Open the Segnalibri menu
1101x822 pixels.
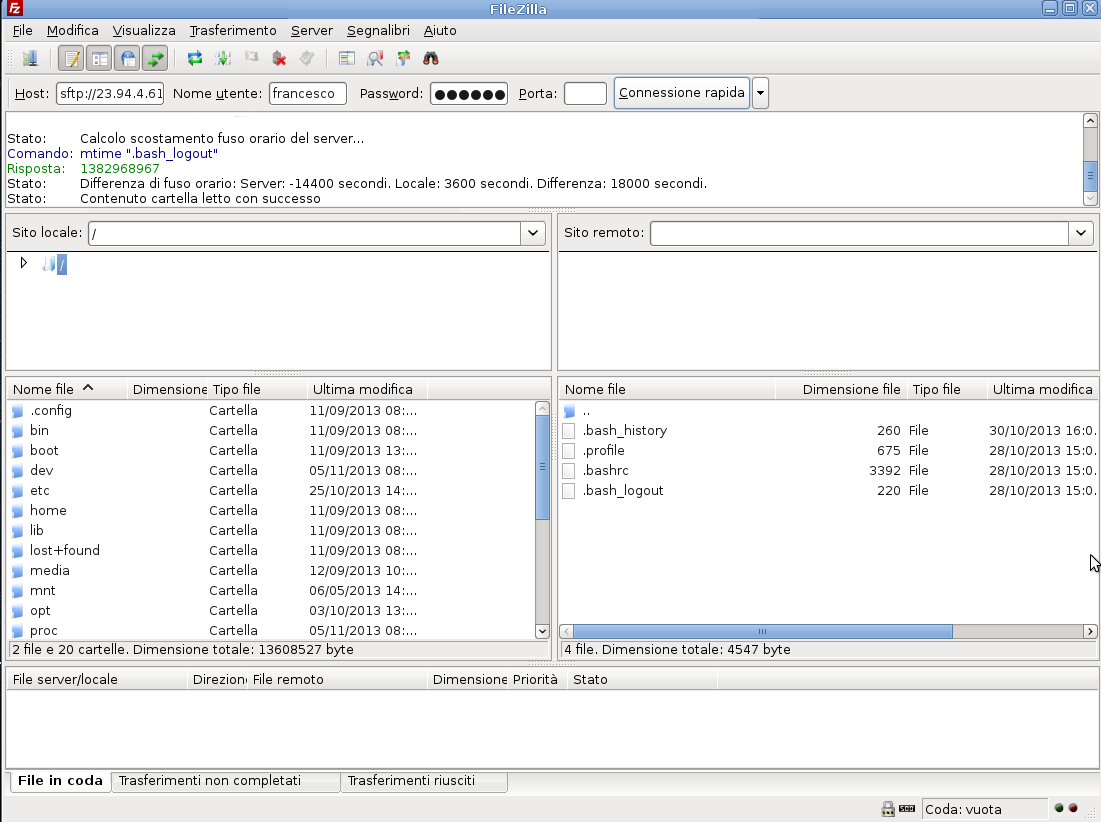[x=378, y=30]
